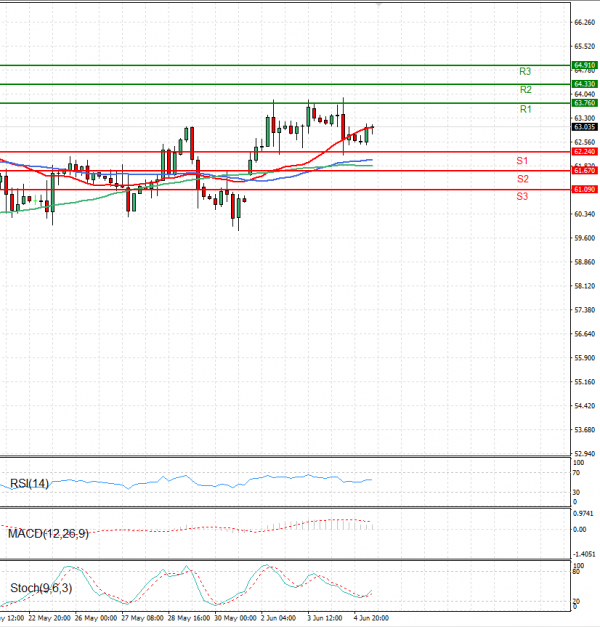Select the R1 resistance label
This screenshot has height=627, width=600.
pos(526,109)
